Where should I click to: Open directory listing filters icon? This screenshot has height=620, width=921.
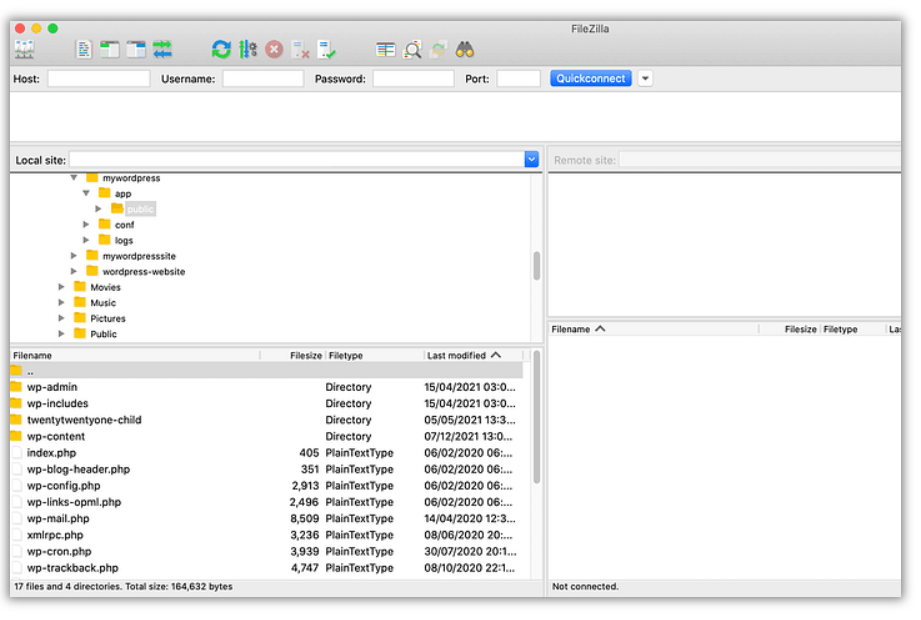385,49
